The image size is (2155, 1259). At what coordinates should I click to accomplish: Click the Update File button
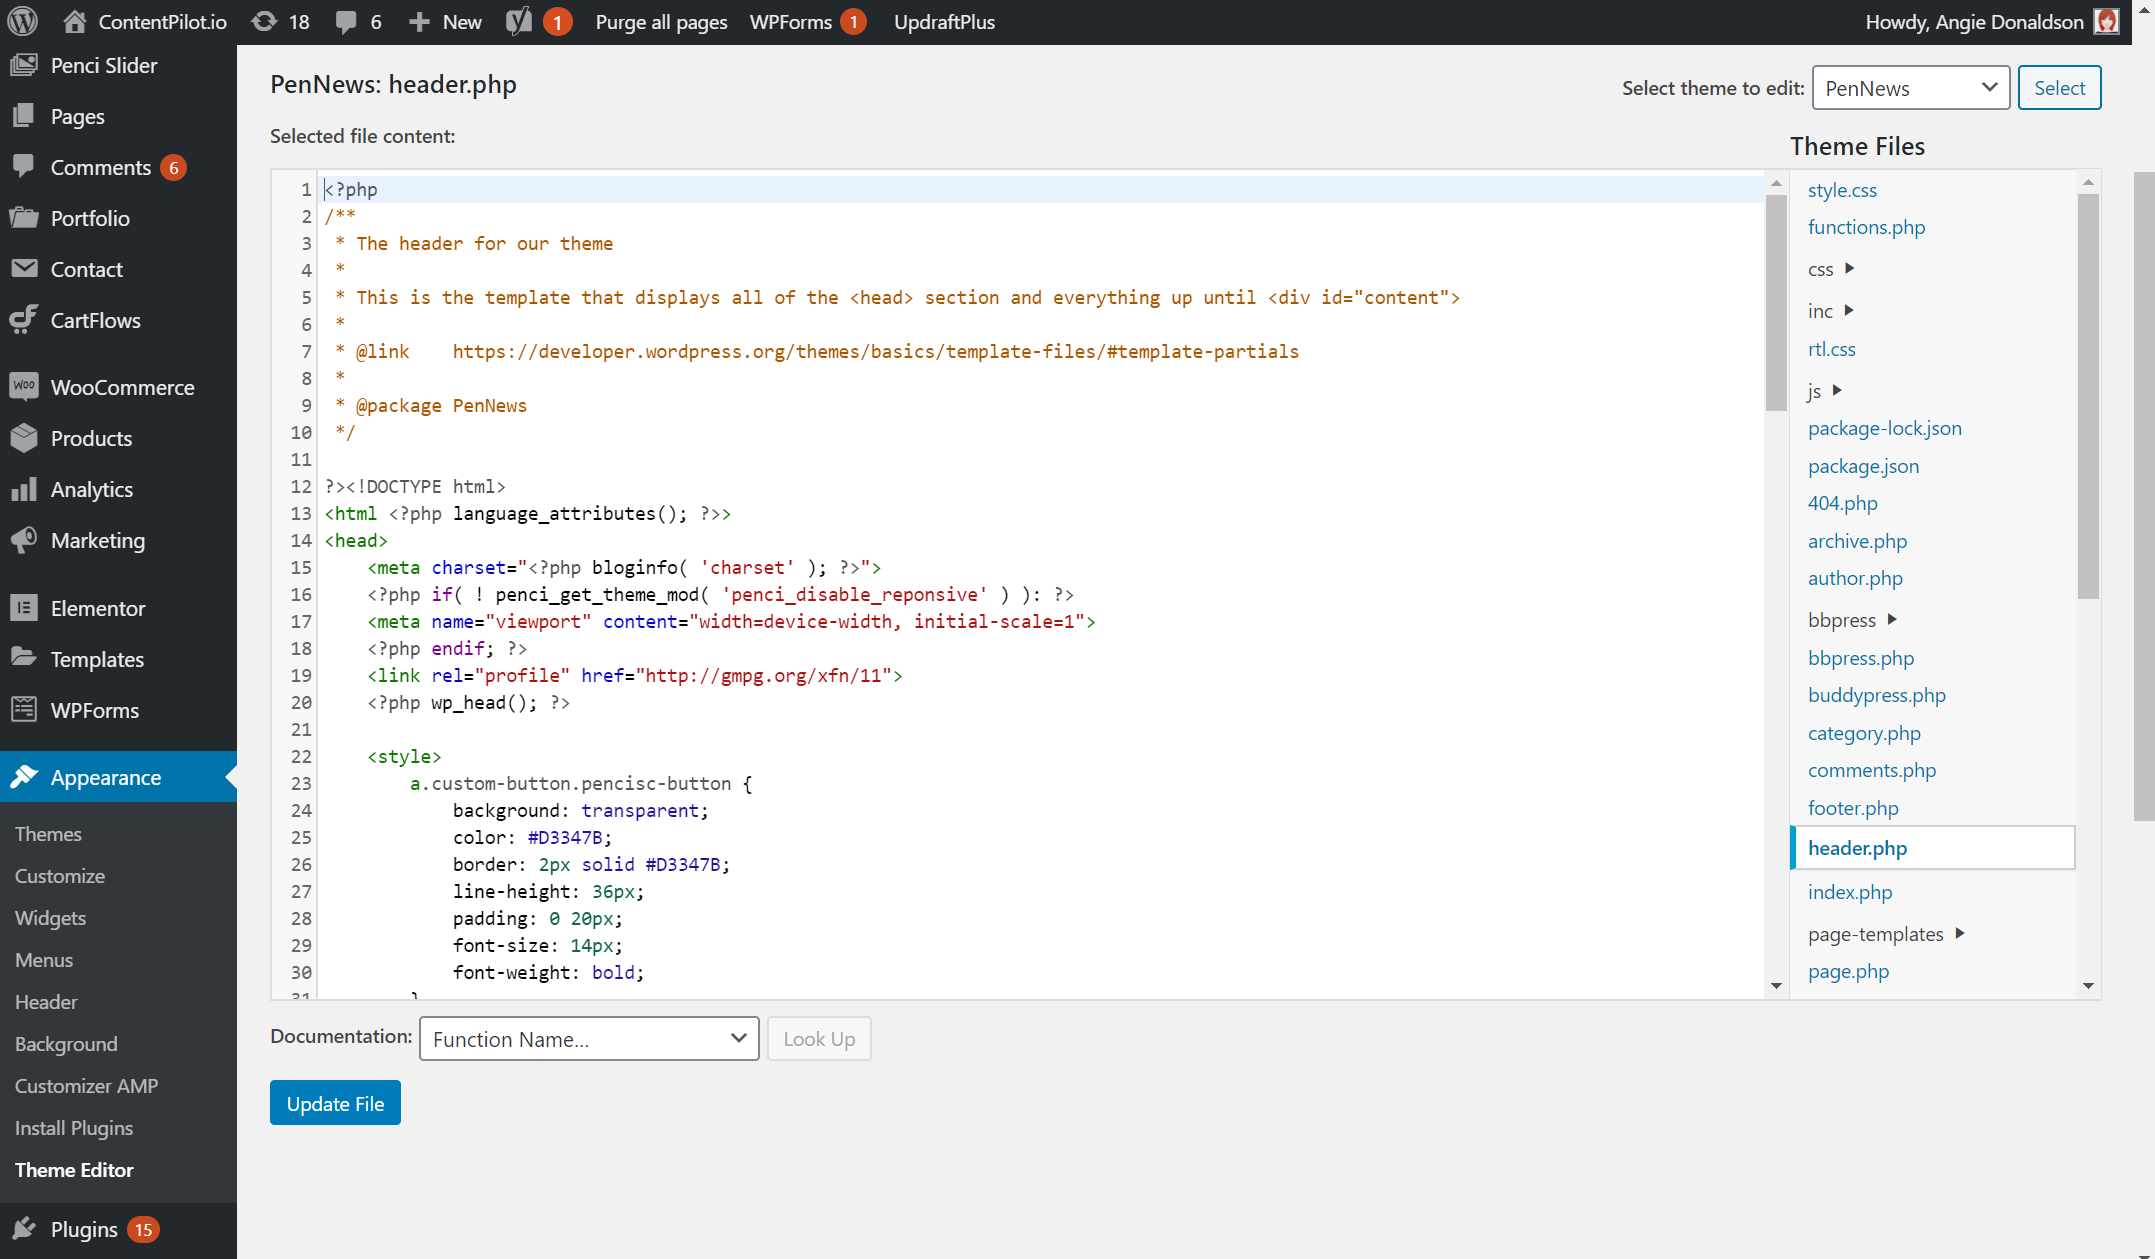click(335, 1103)
